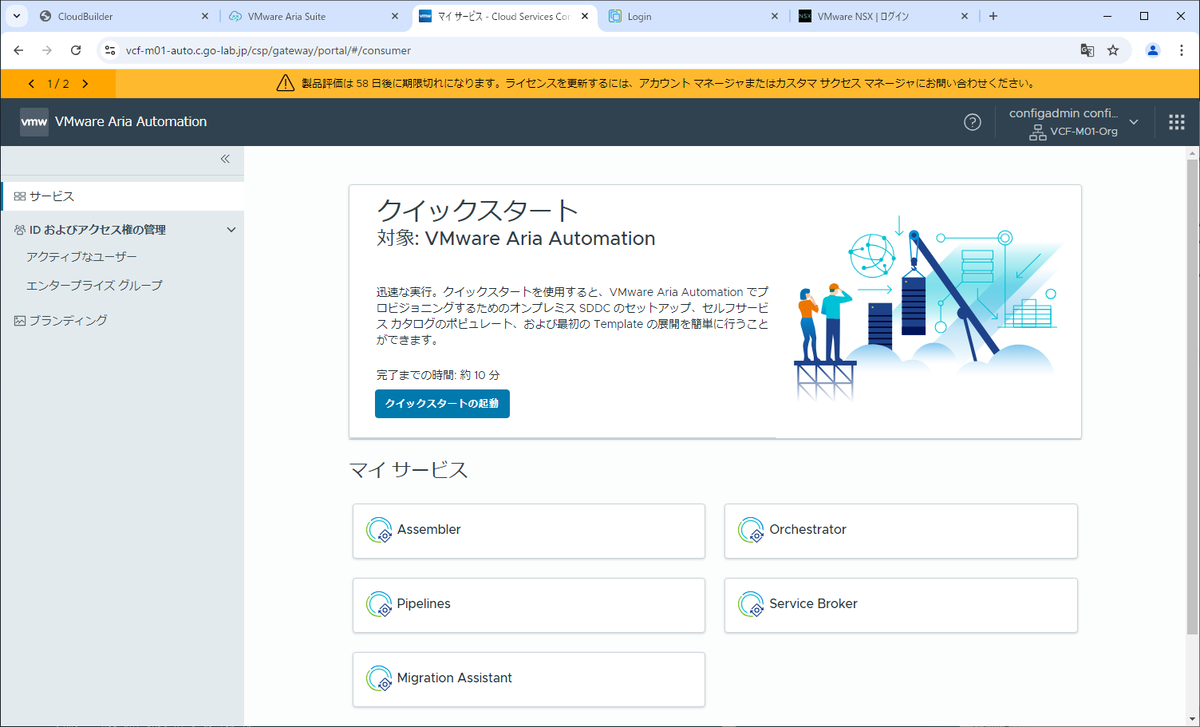
Task: Click the VCF-M01-Org organization label
Action: 1083,132
